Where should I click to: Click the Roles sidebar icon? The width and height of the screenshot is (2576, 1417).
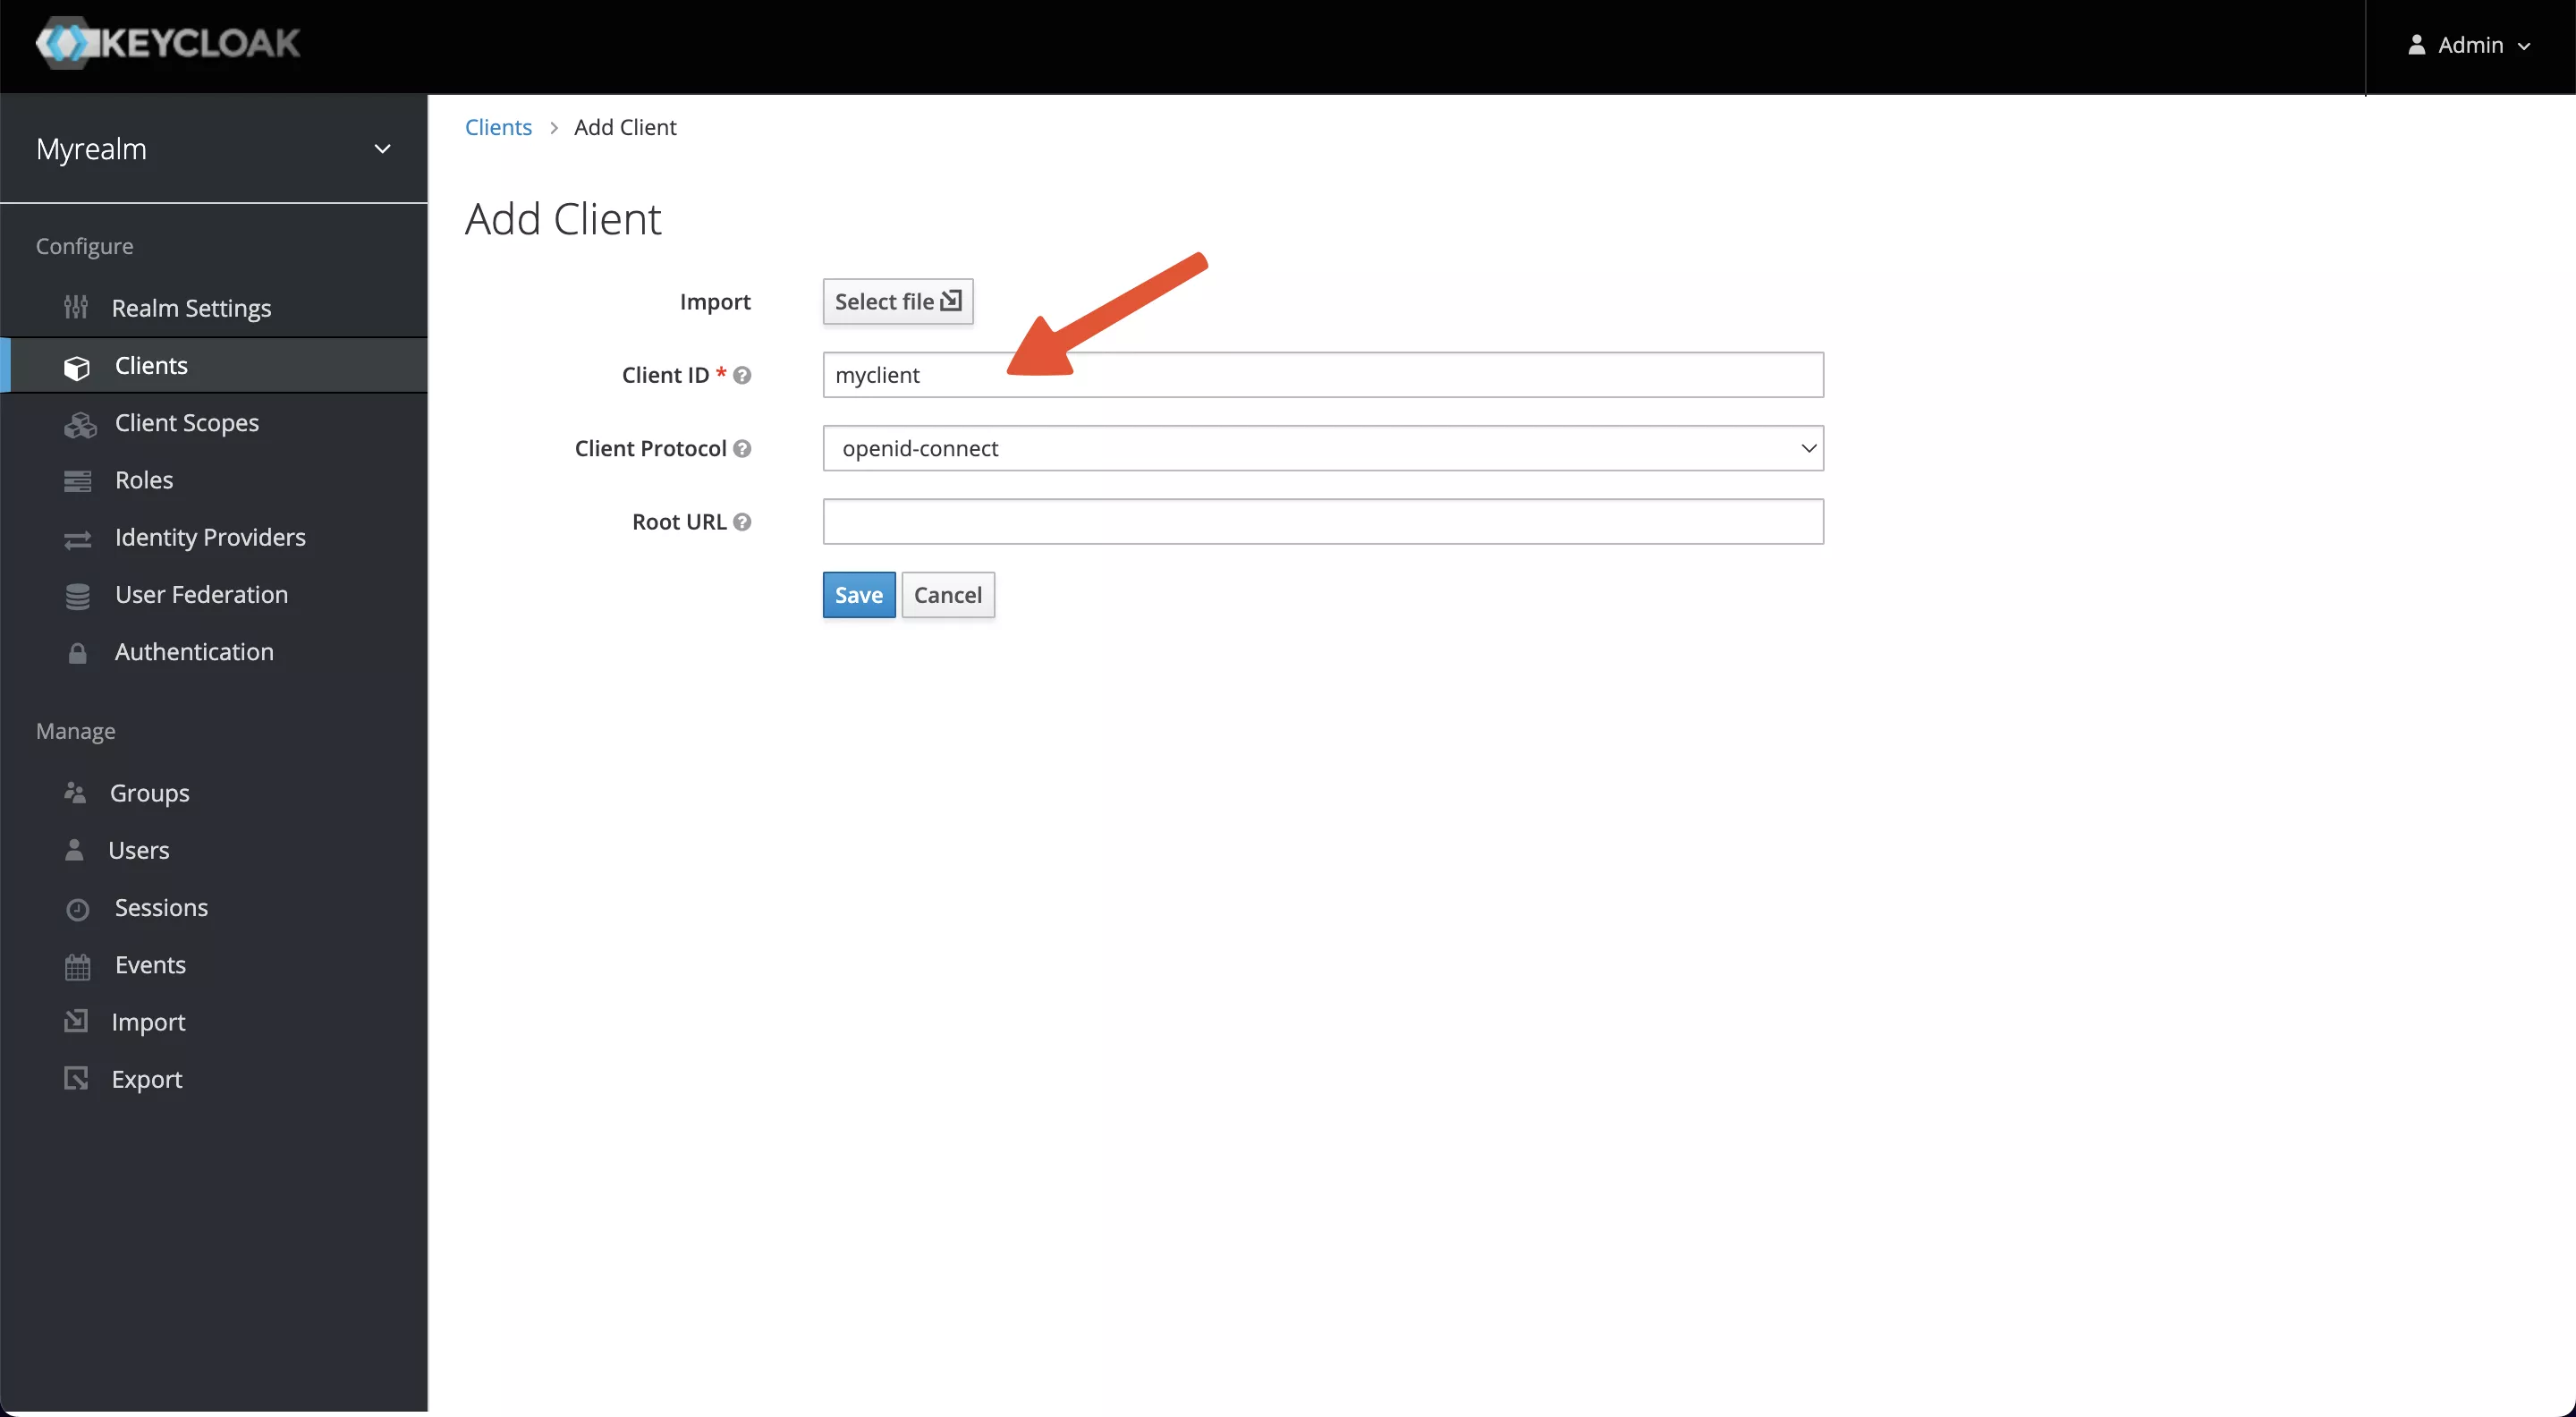tap(77, 479)
